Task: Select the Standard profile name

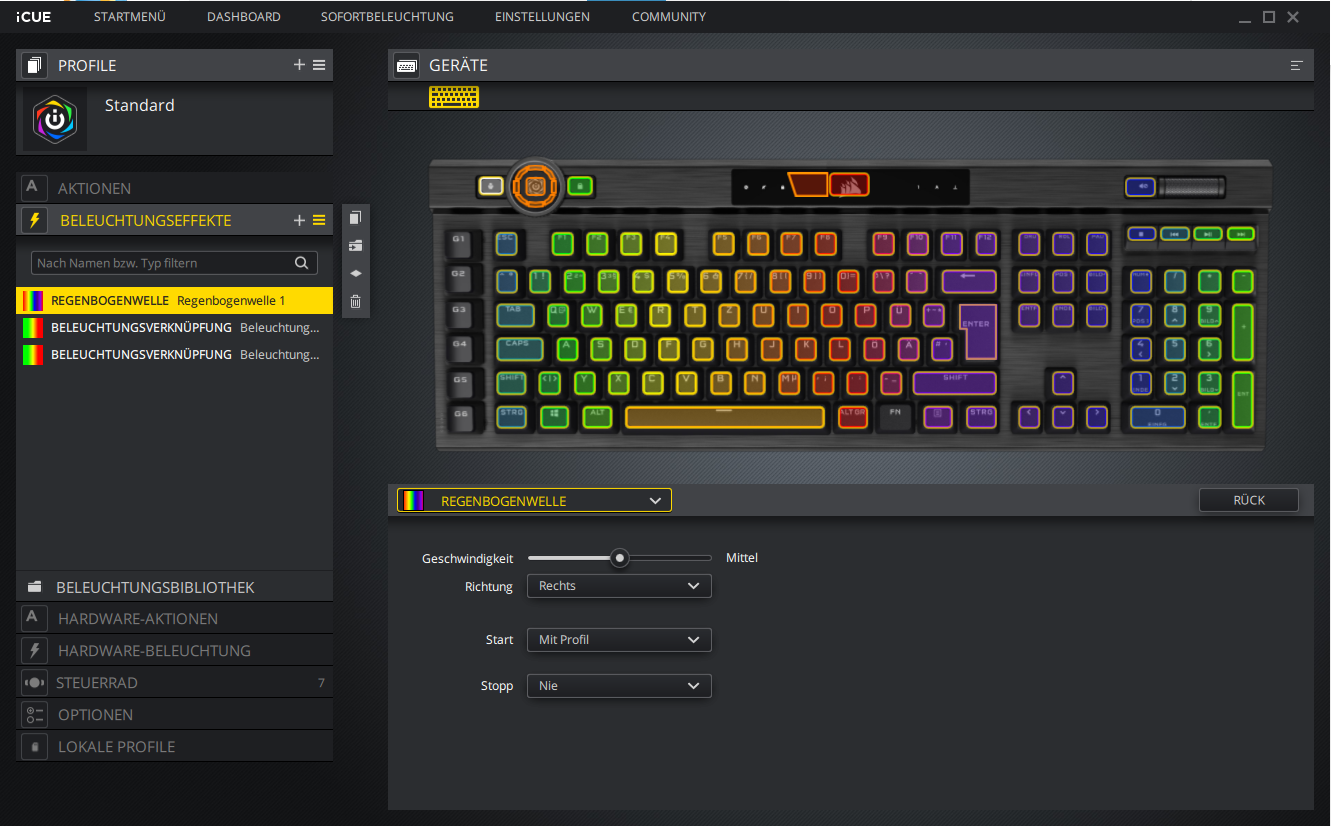Action: 140,105
